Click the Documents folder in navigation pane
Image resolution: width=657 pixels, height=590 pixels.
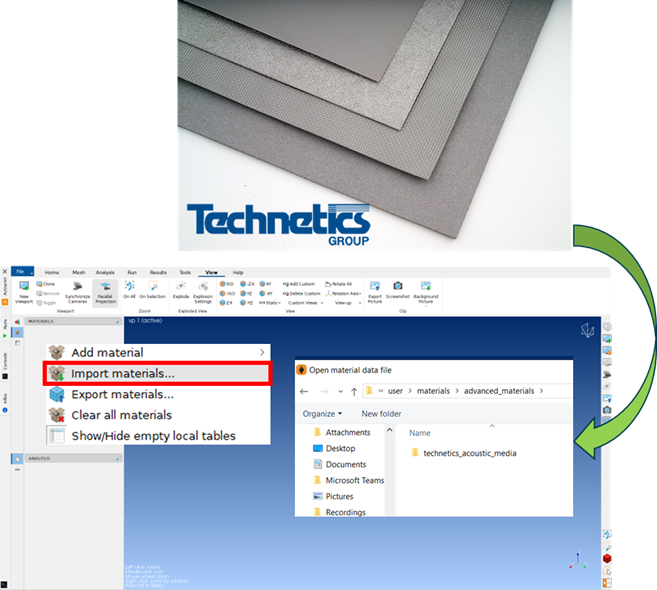[x=345, y=464]
